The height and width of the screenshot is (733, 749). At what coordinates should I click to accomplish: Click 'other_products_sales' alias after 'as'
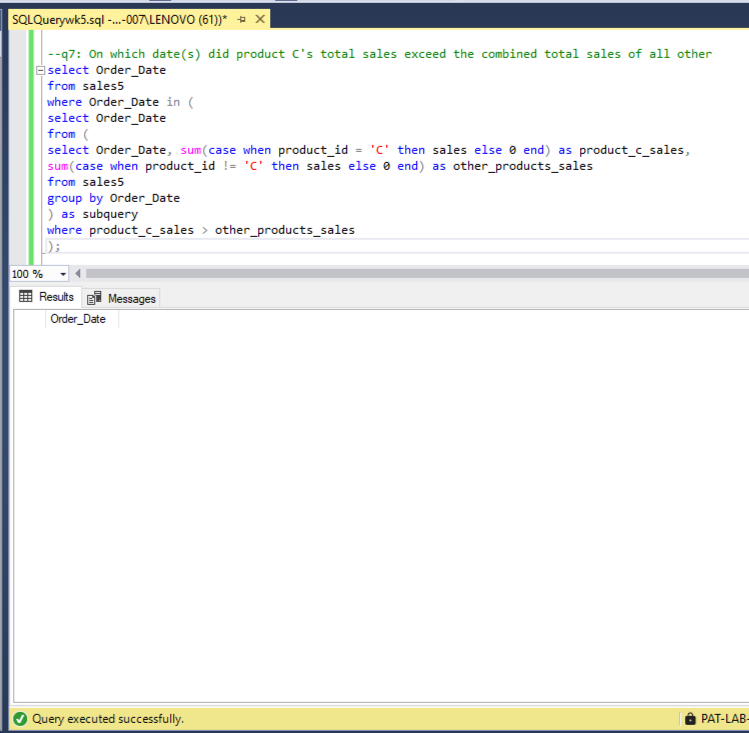click(x=523, y=166)
